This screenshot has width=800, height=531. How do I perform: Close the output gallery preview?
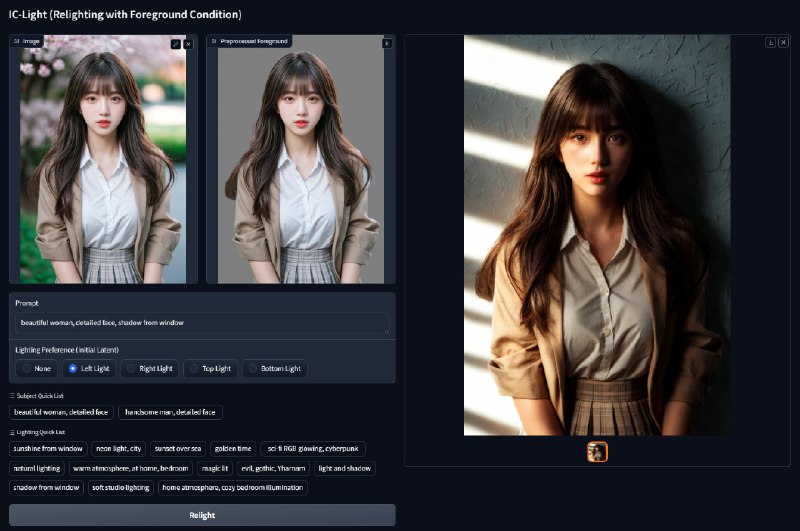point(782,42)
